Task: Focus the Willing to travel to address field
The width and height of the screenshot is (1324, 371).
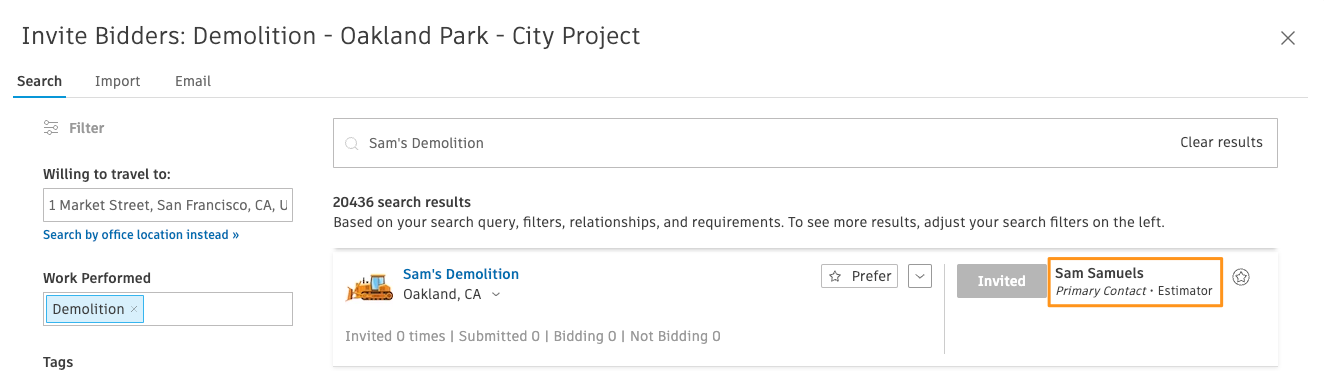Action: point(168,205)
